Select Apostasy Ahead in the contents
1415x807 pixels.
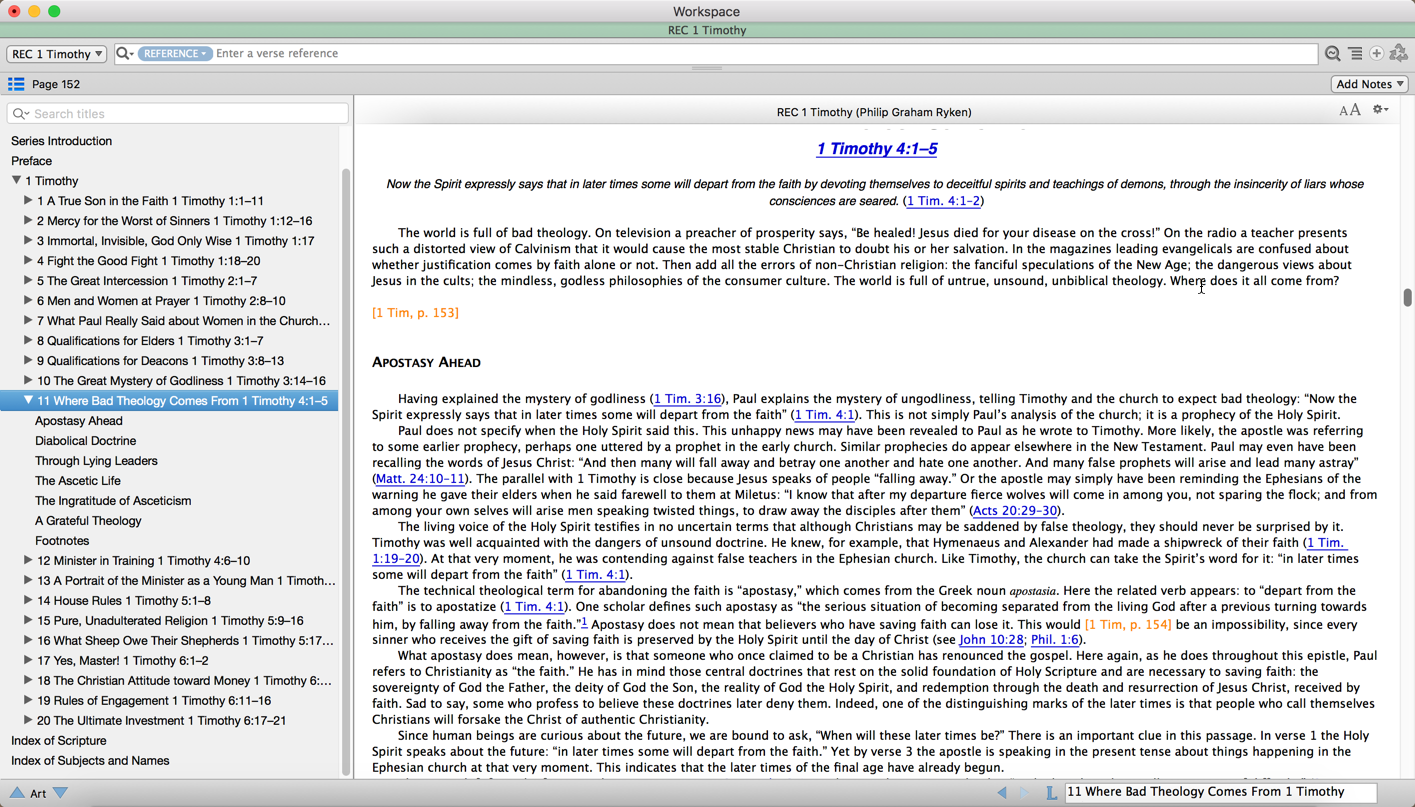(79, 421)
